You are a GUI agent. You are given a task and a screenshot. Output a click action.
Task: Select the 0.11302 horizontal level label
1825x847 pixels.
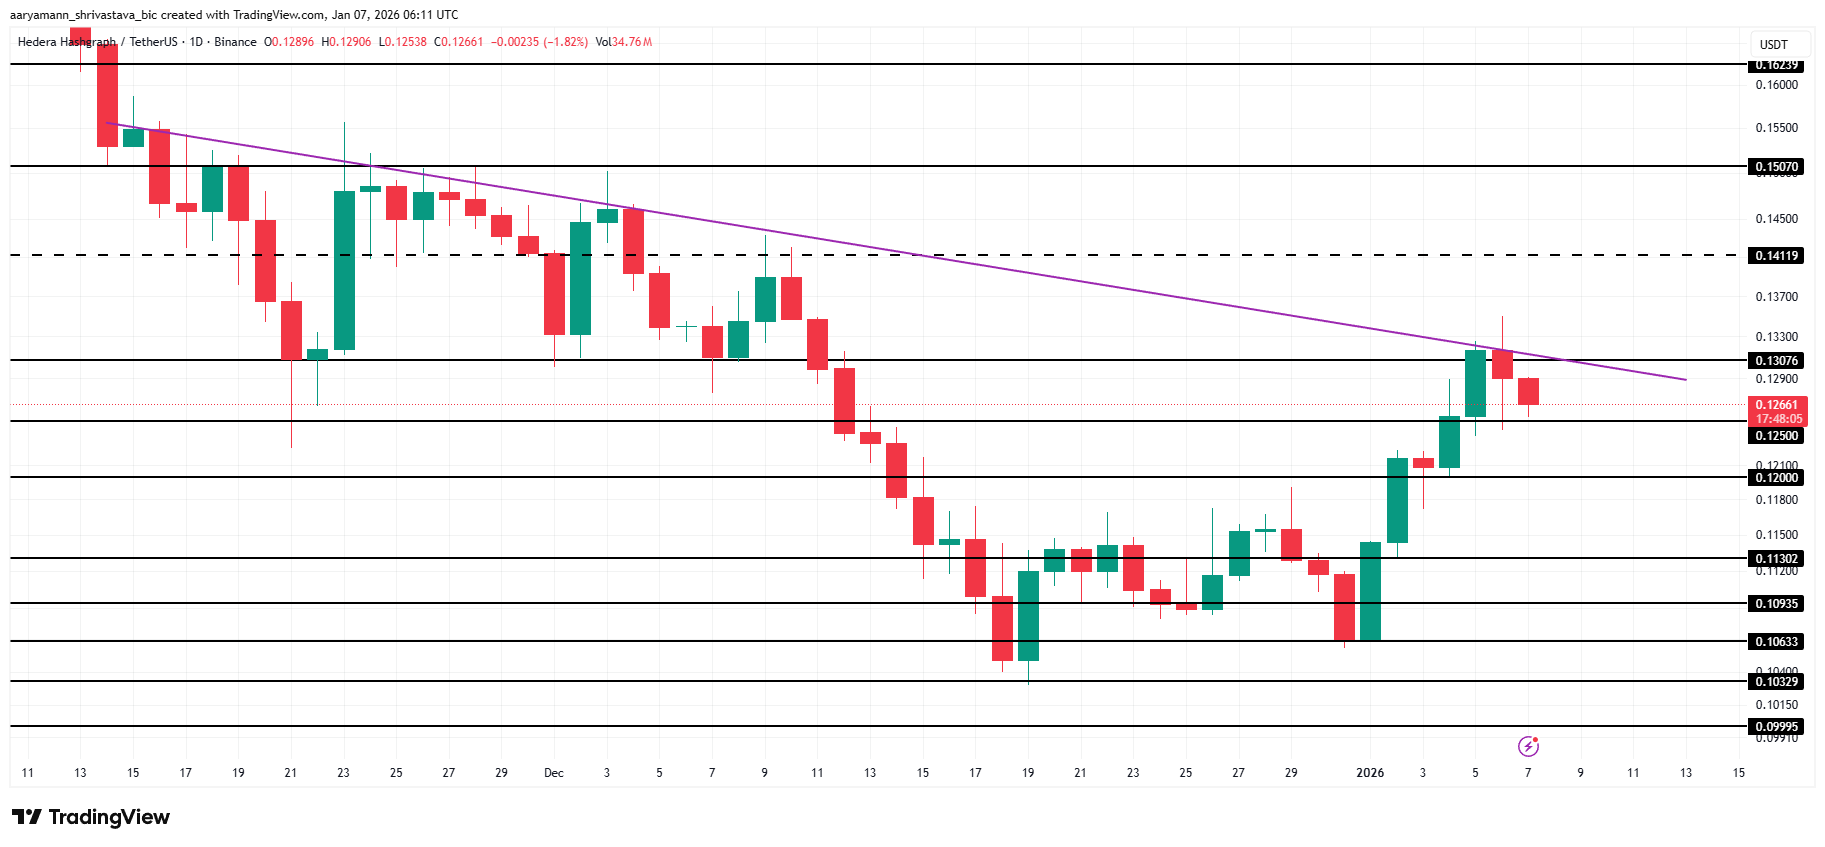tap(1776, 559)
